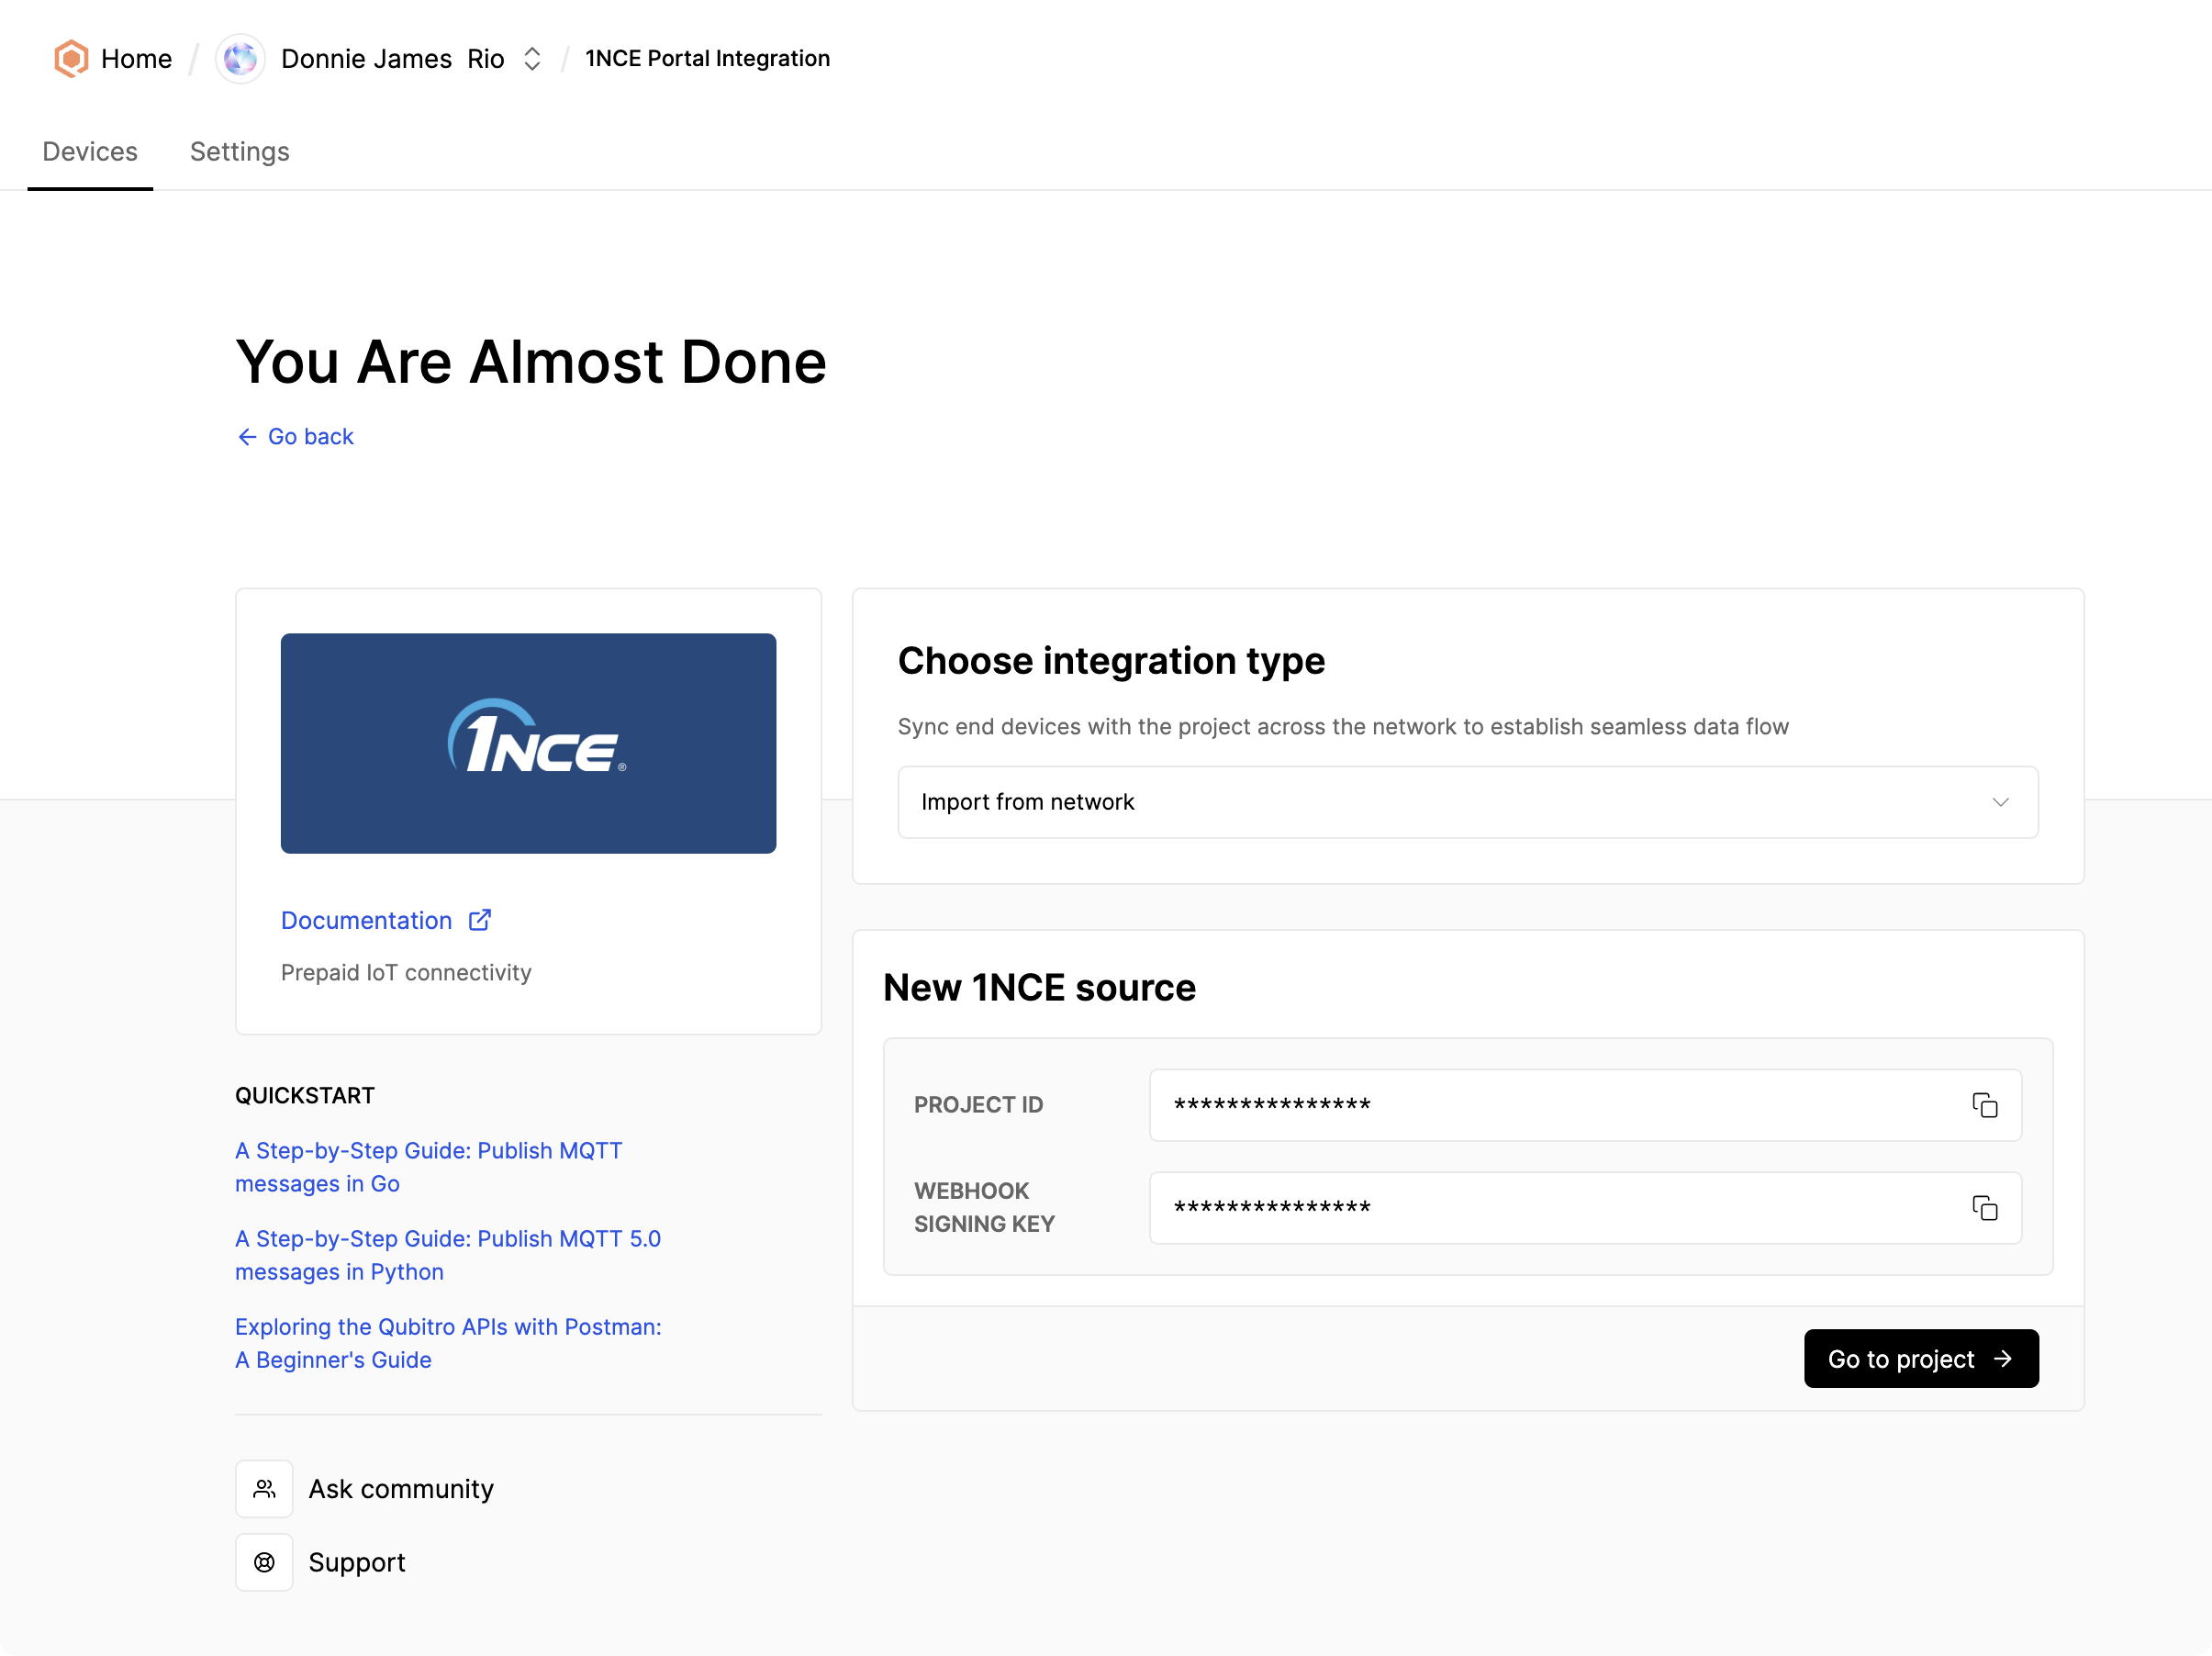Click the Project ID masked field
Image resolution: width=2212 pixels, height=1656 pixels.
[1585, 1105]
